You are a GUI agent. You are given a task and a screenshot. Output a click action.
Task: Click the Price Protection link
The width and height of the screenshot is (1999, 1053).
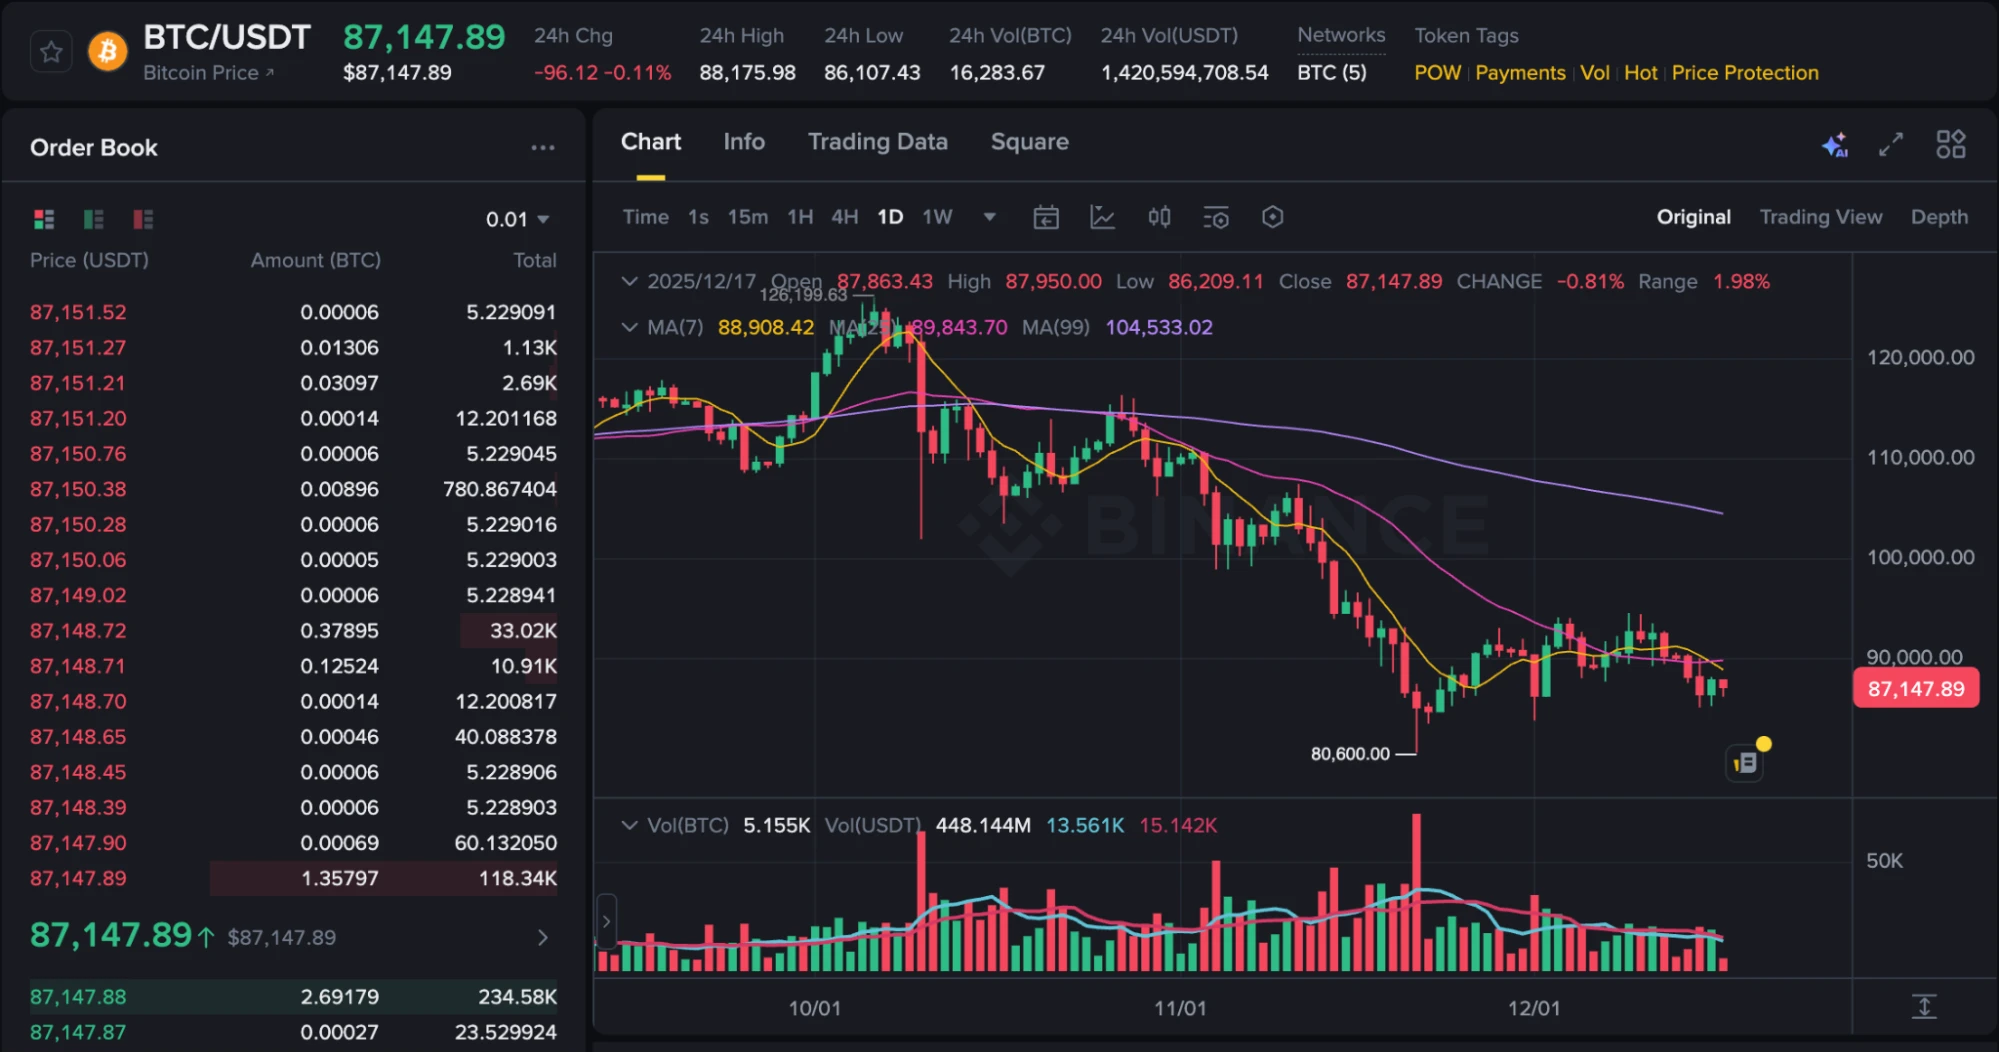coord(1744,72)
